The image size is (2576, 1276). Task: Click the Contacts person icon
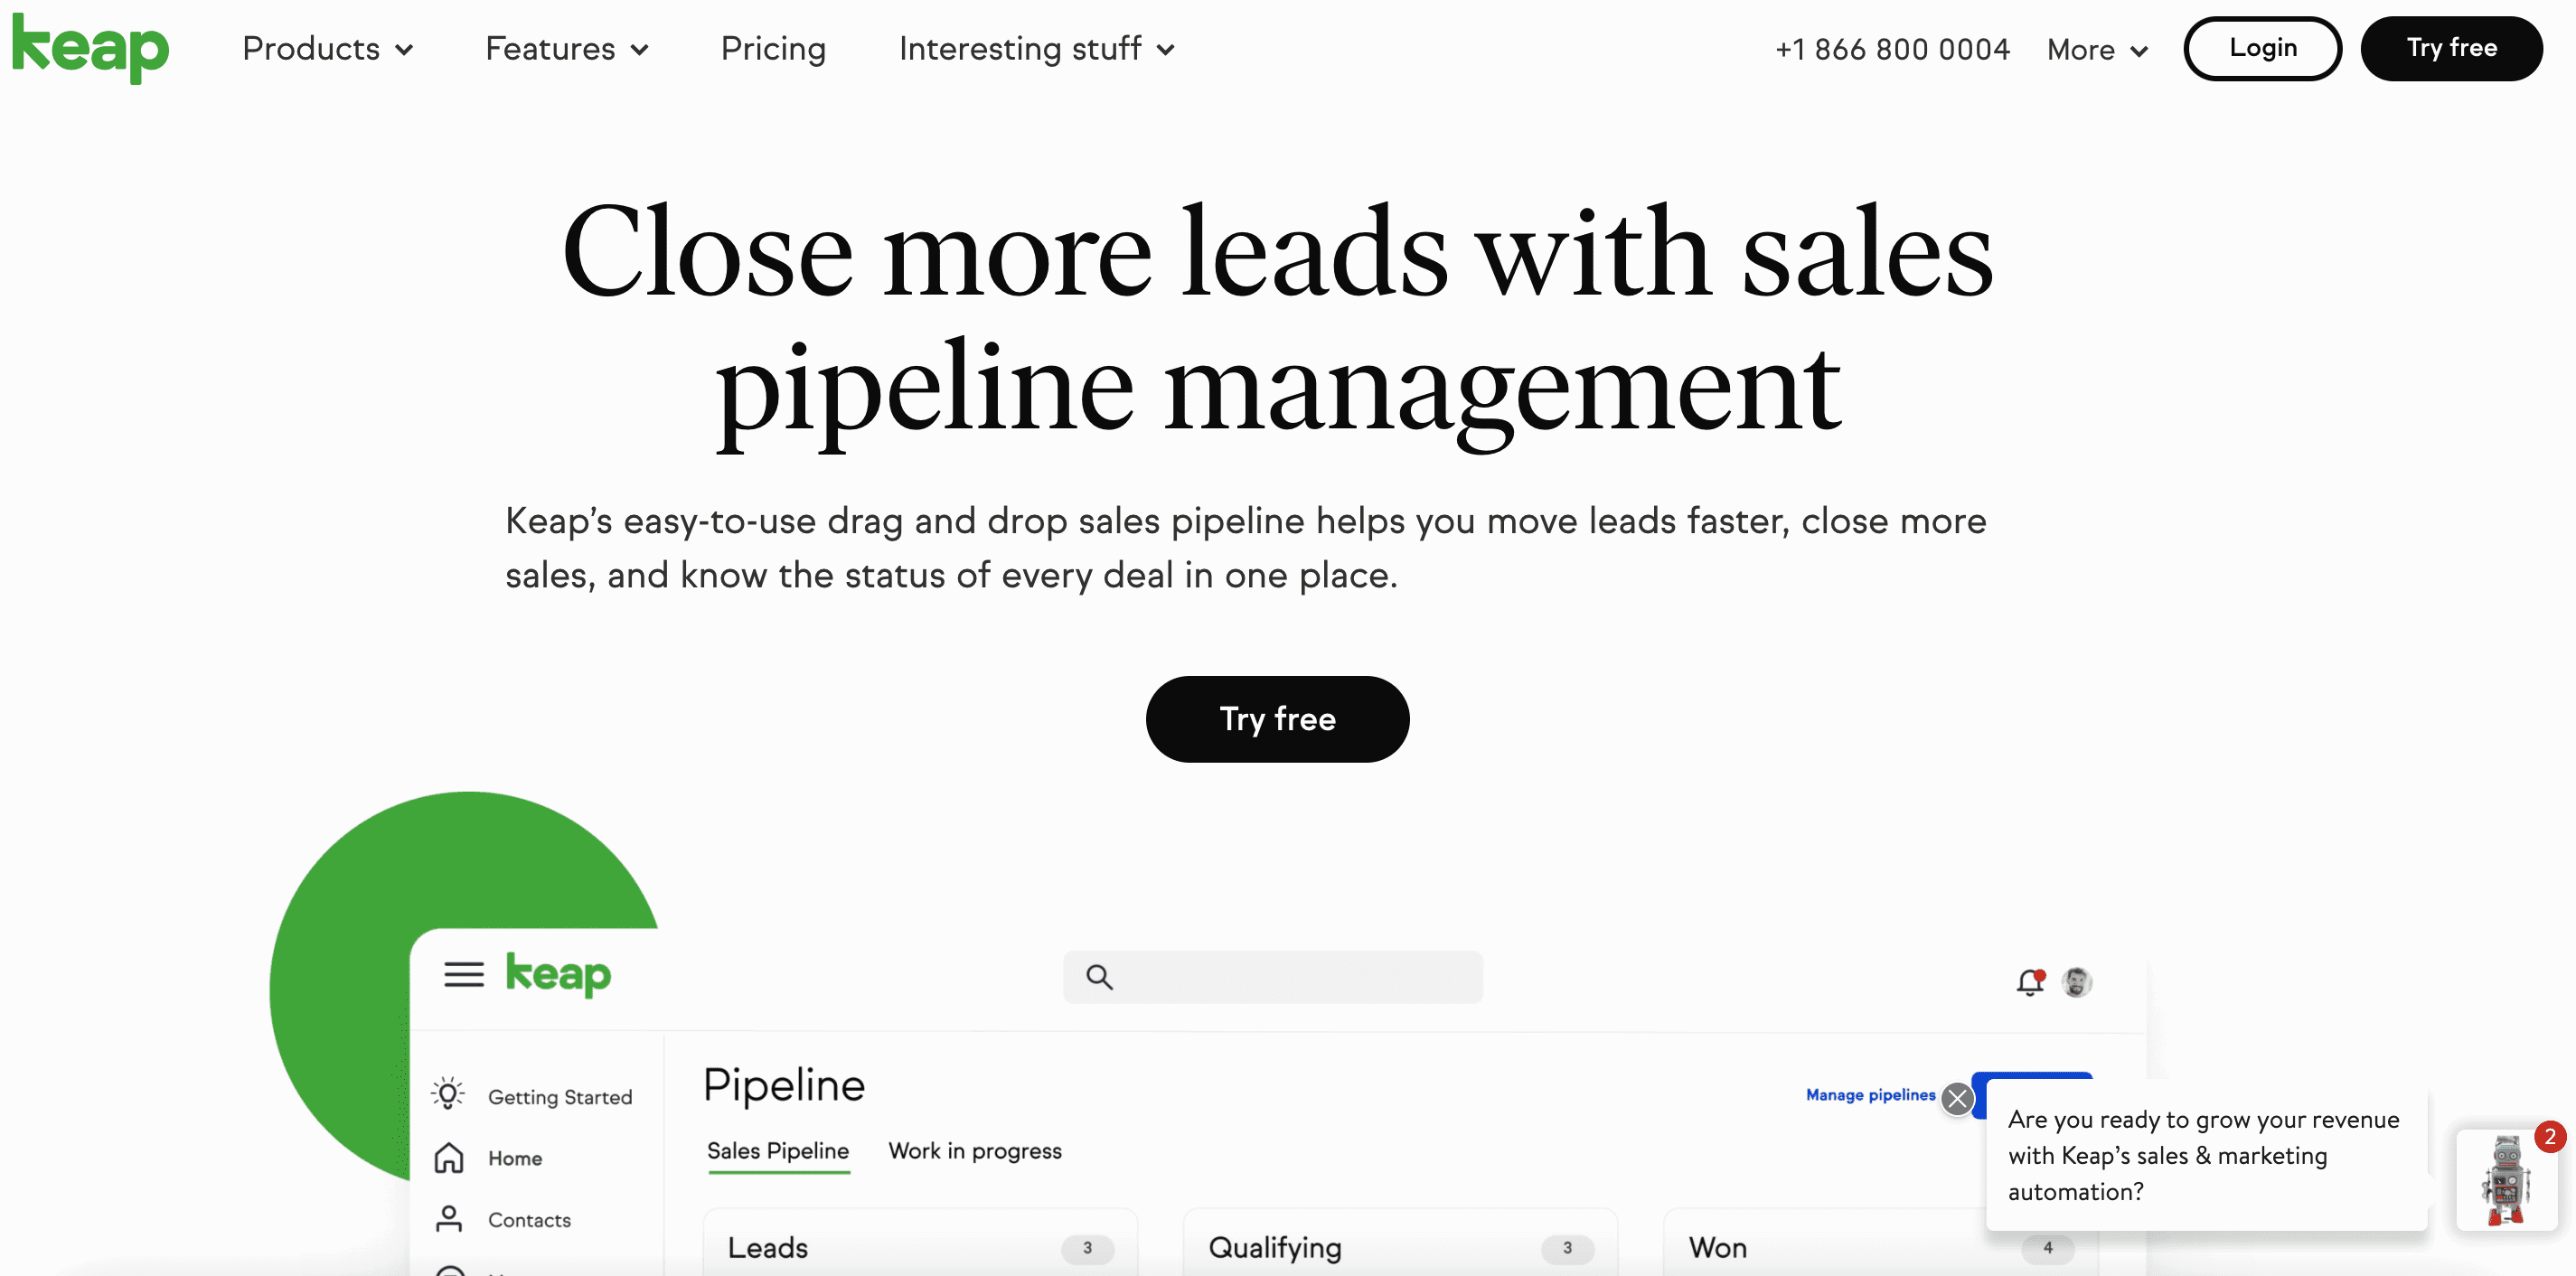click(449, 1219)
